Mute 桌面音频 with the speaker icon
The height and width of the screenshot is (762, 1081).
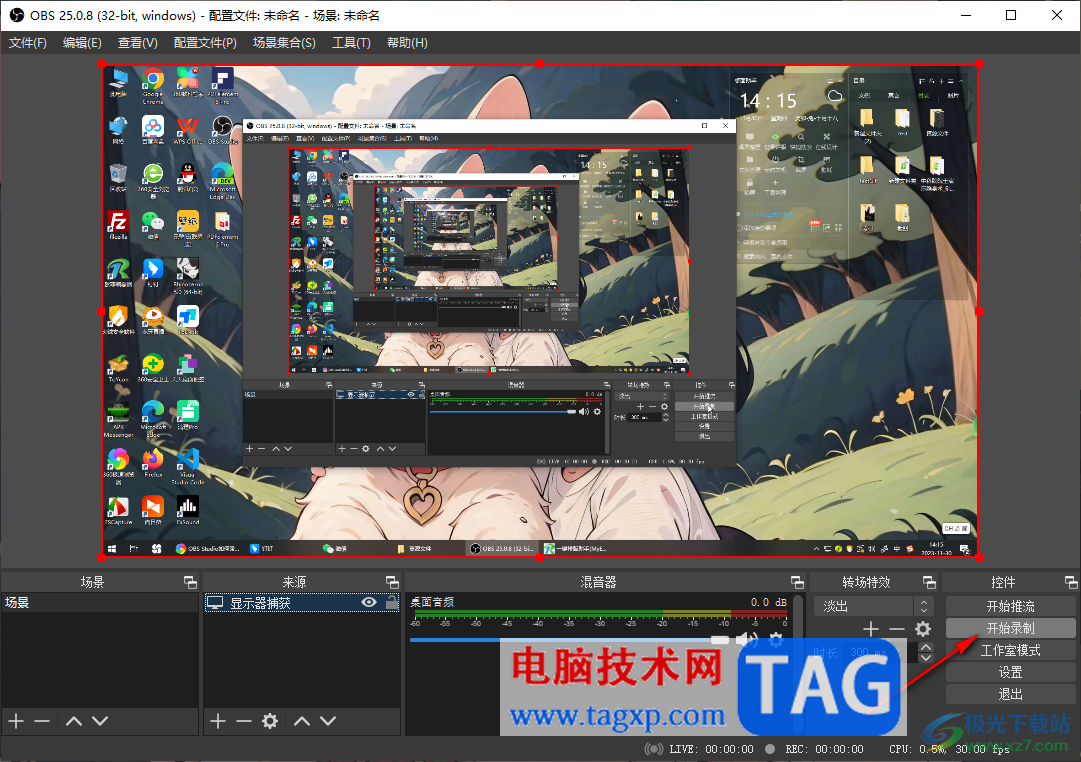click(747, 640)
